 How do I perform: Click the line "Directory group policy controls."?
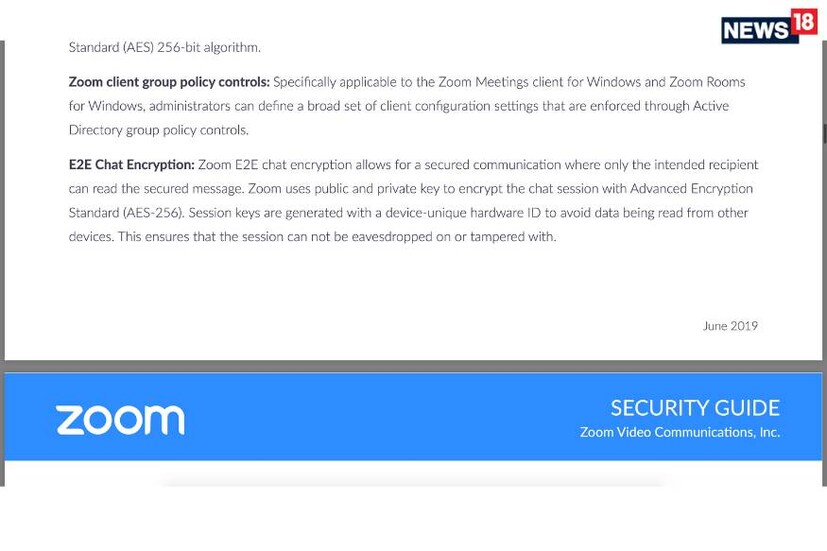click(158, 130)
